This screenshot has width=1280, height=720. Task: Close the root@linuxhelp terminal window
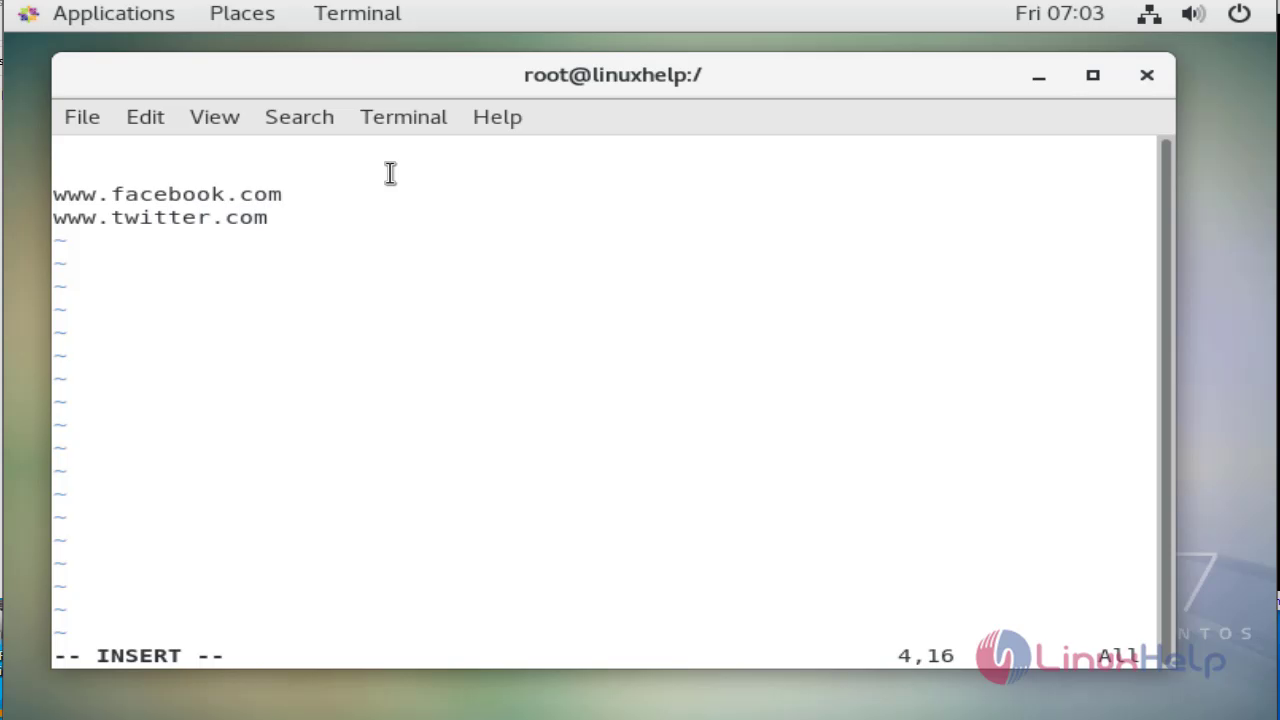(1147, 75)
